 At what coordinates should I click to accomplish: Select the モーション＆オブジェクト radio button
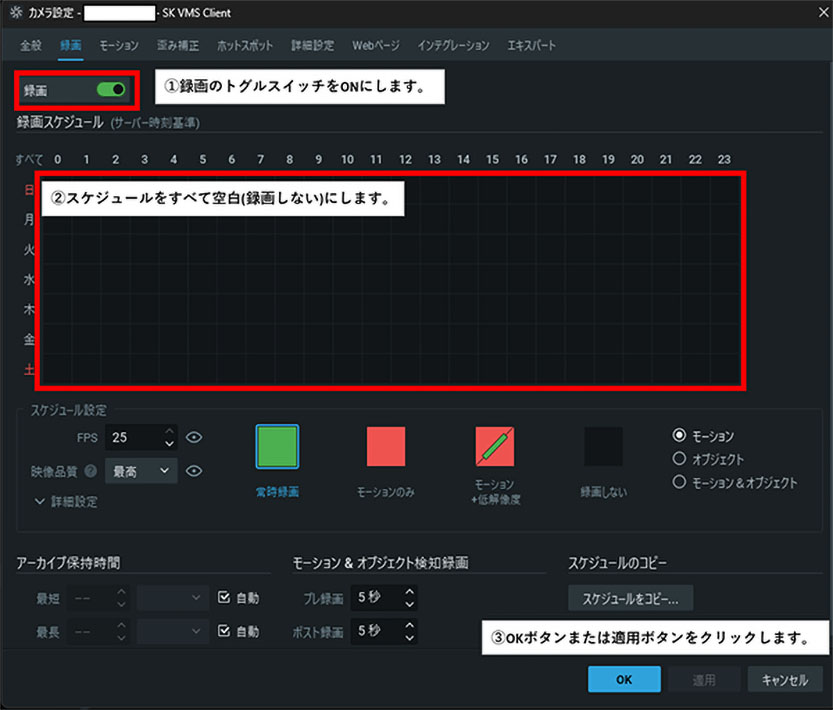679,482
